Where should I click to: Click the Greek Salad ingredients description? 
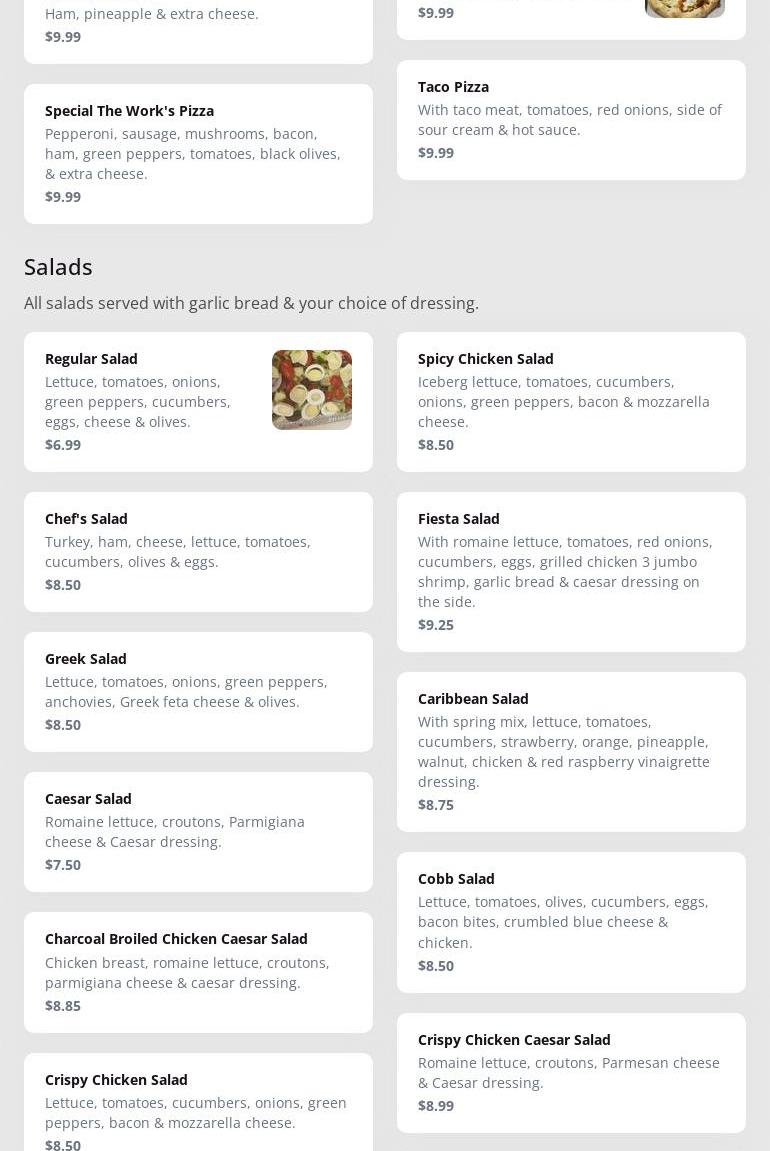(x=186, y=692)
